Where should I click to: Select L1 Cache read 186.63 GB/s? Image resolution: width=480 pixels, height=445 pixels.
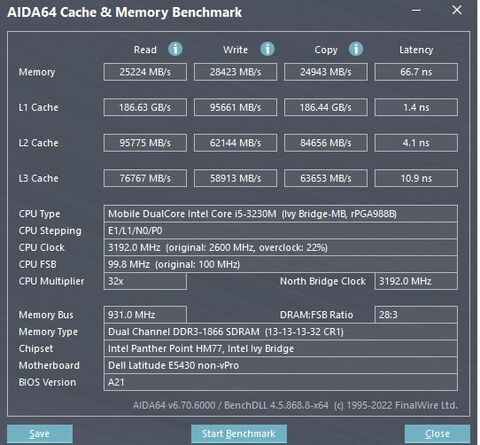pyautogui.click(x=145, y=107)
